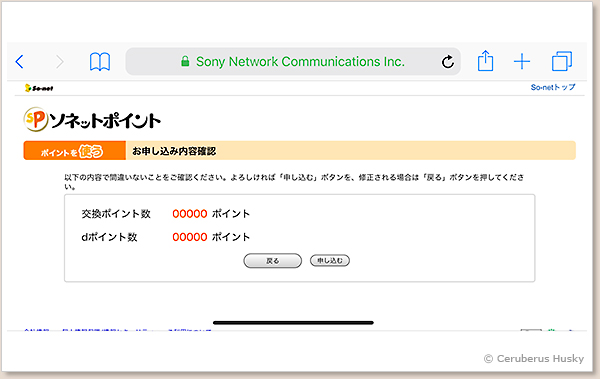
Task: Go back with Safari's back arrow
Action: (20, 61)
